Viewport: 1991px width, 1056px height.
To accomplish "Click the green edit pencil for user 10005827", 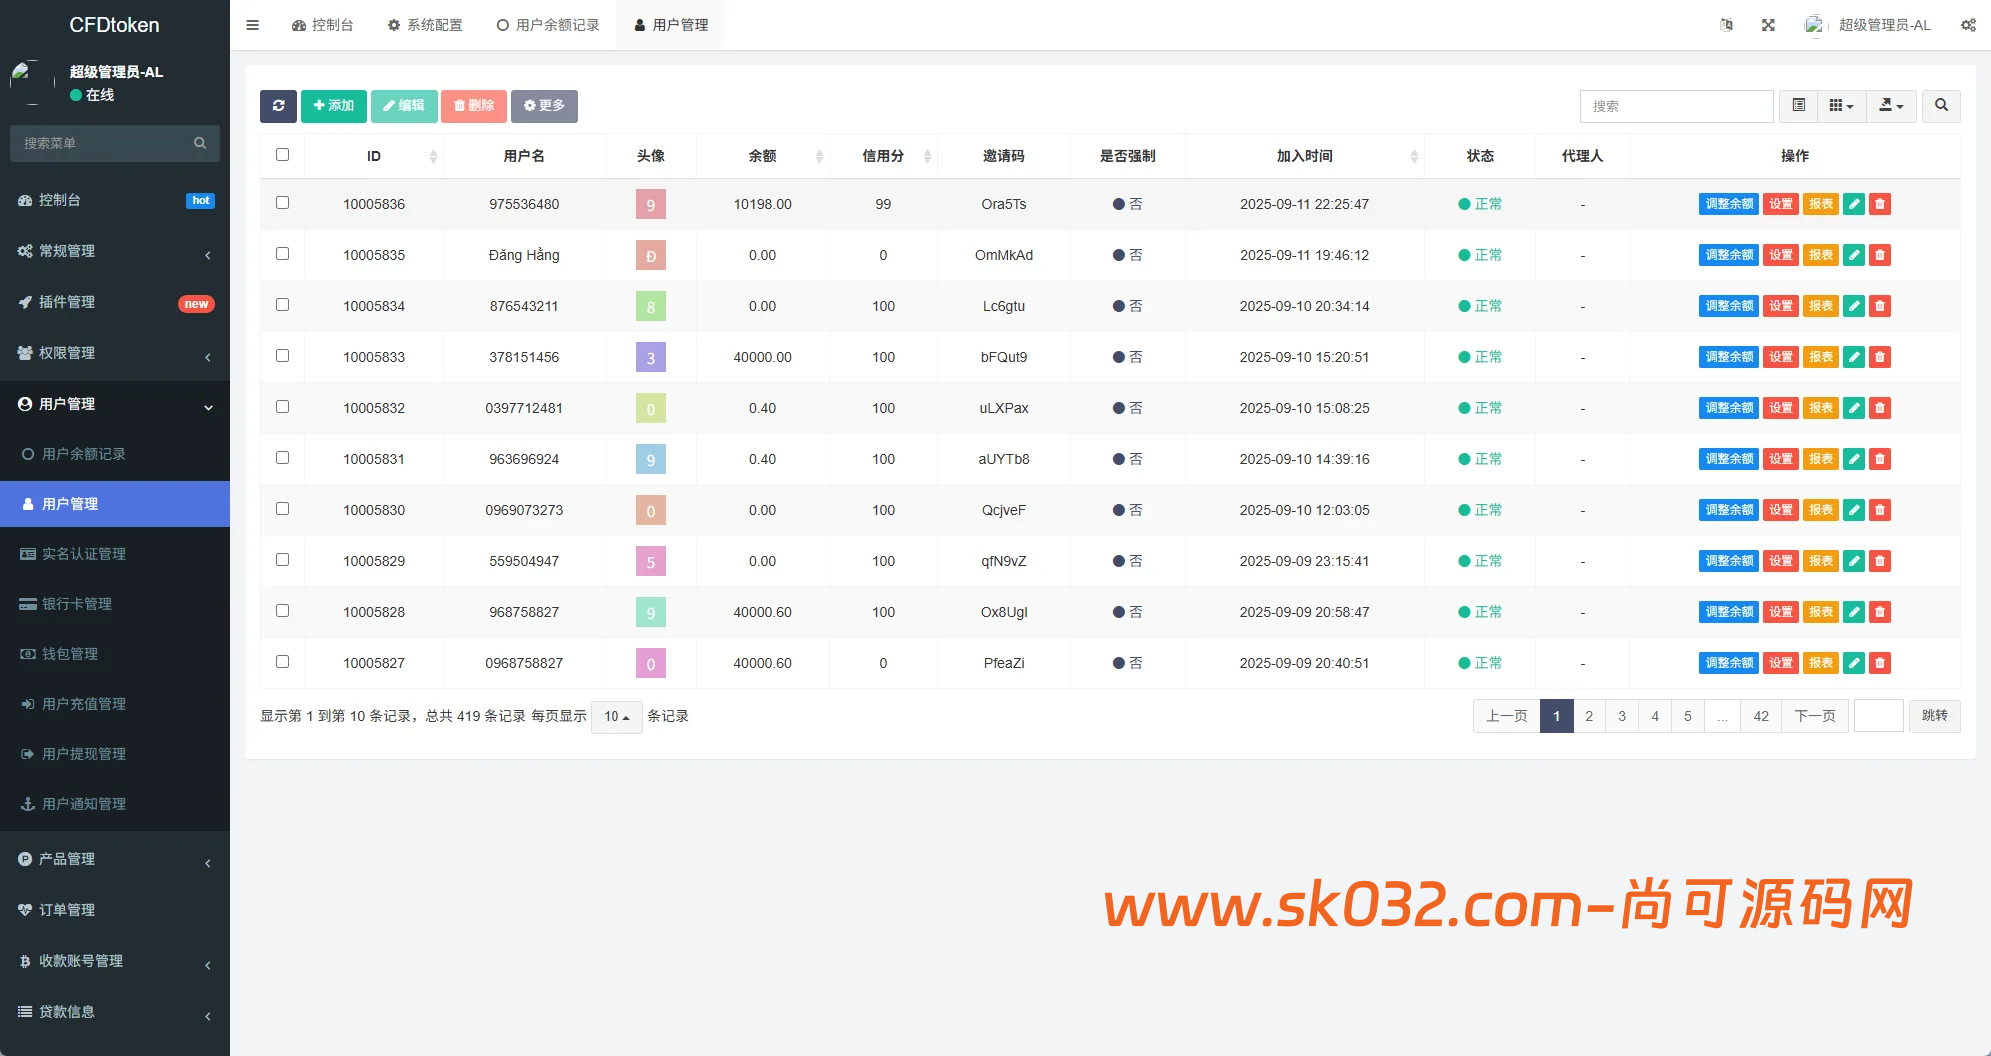I will pyautogui.click(x=1854, y=663).
